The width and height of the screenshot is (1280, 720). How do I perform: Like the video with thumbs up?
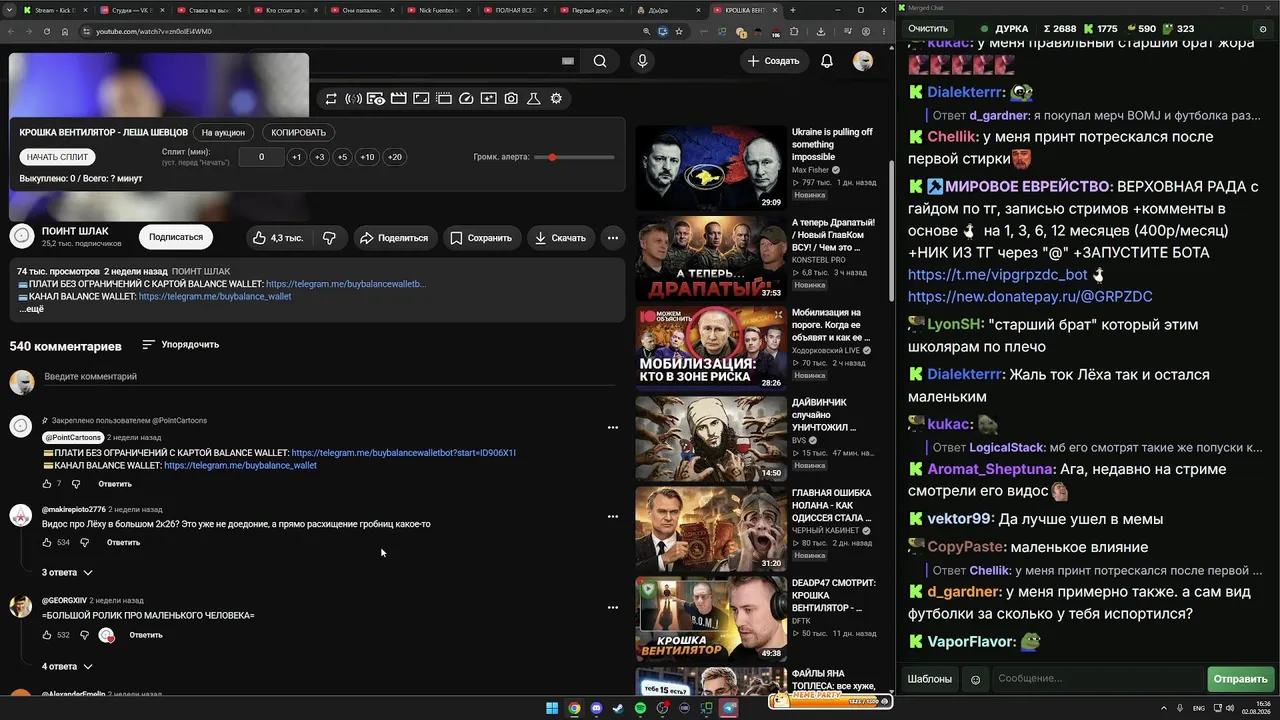(278, 238)
